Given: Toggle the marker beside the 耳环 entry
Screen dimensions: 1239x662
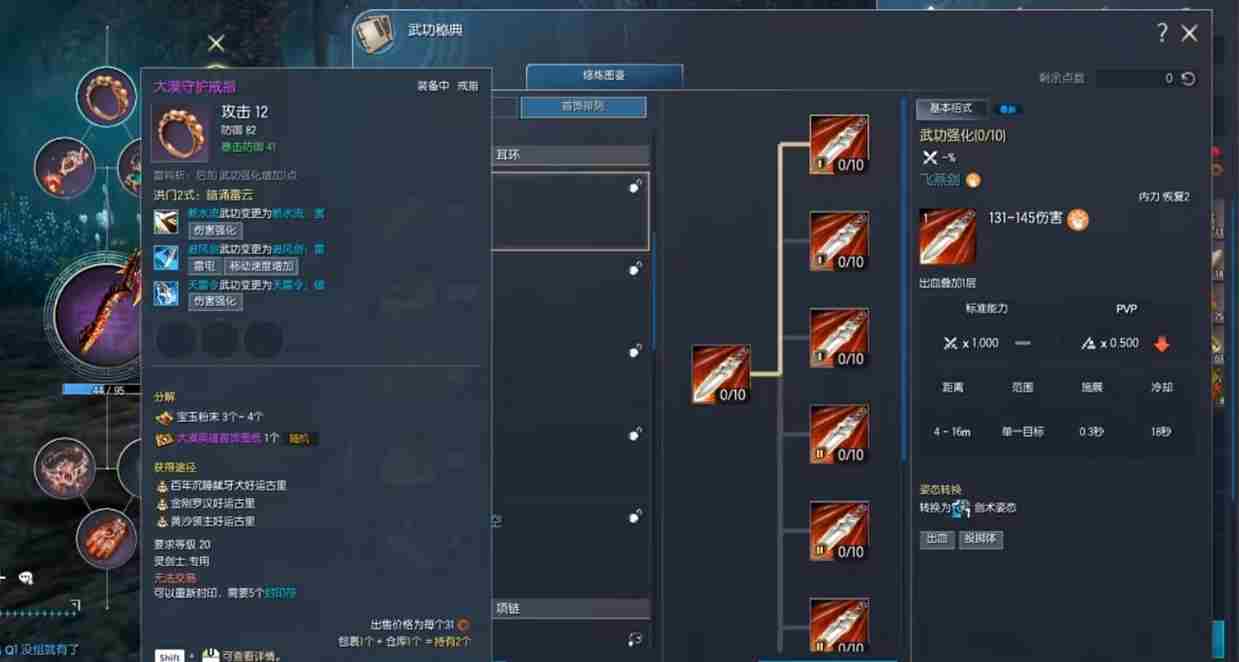Looking at the screenshot, I should (635, 186).
